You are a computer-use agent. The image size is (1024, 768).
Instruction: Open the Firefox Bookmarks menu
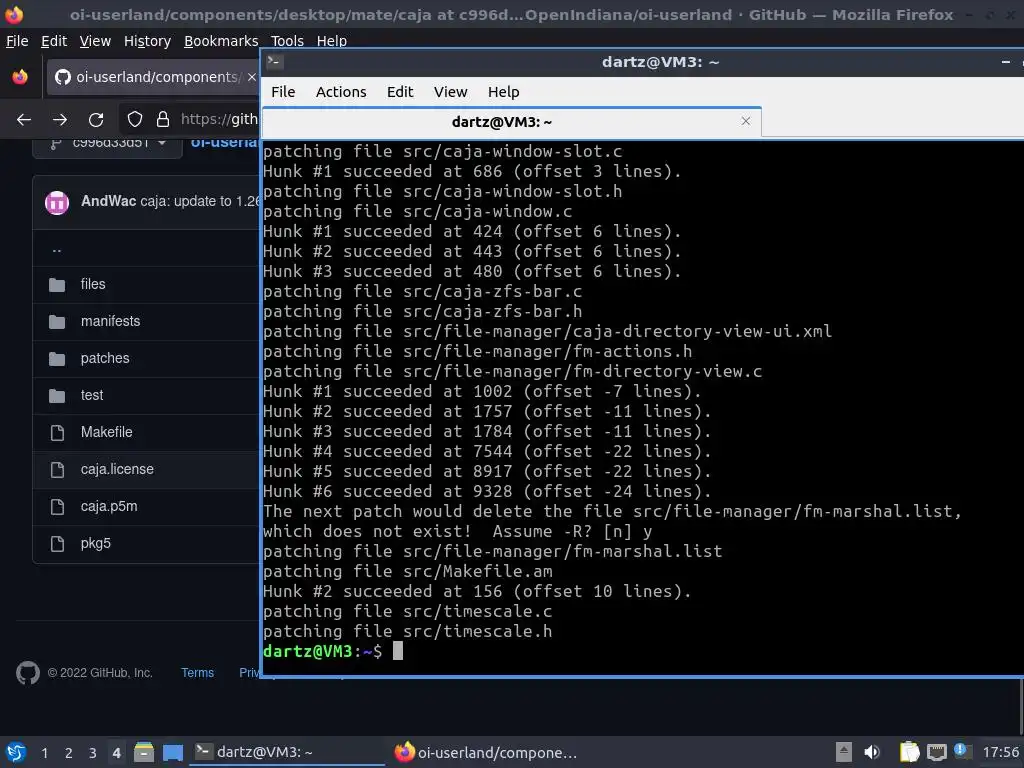coord(221,41)
